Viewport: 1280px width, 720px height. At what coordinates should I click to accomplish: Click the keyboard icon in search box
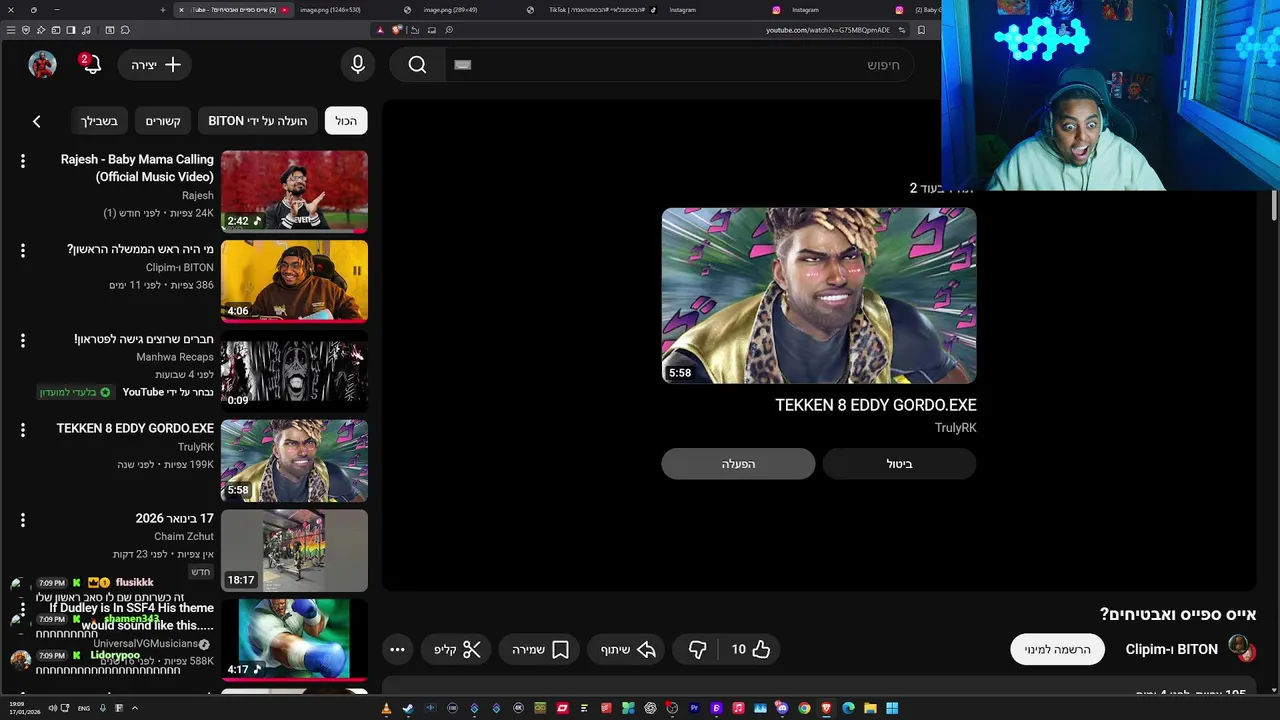coord(462,65)
